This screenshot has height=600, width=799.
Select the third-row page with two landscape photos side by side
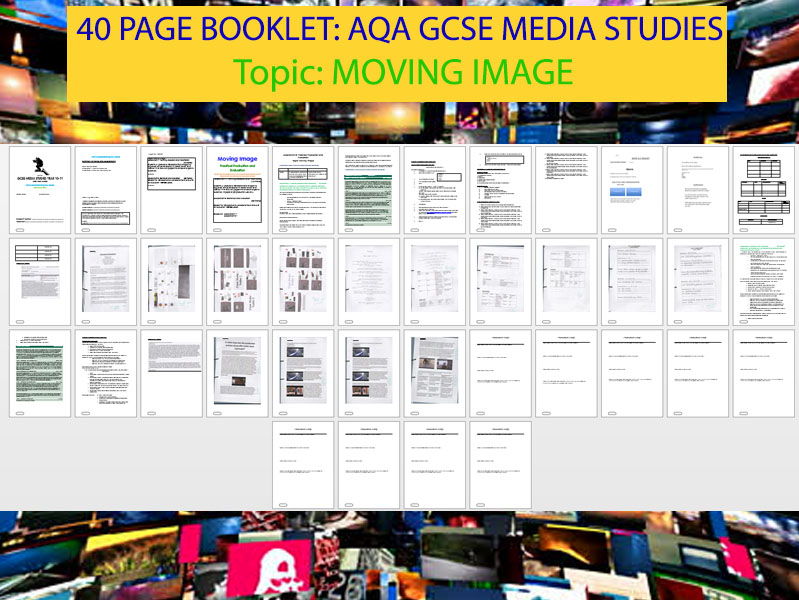click(435, 373)
